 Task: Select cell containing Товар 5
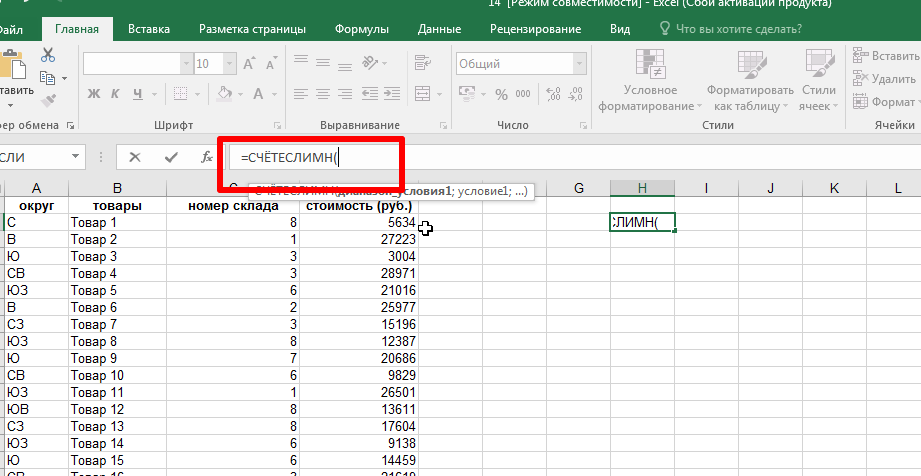(x=117, y=290)
